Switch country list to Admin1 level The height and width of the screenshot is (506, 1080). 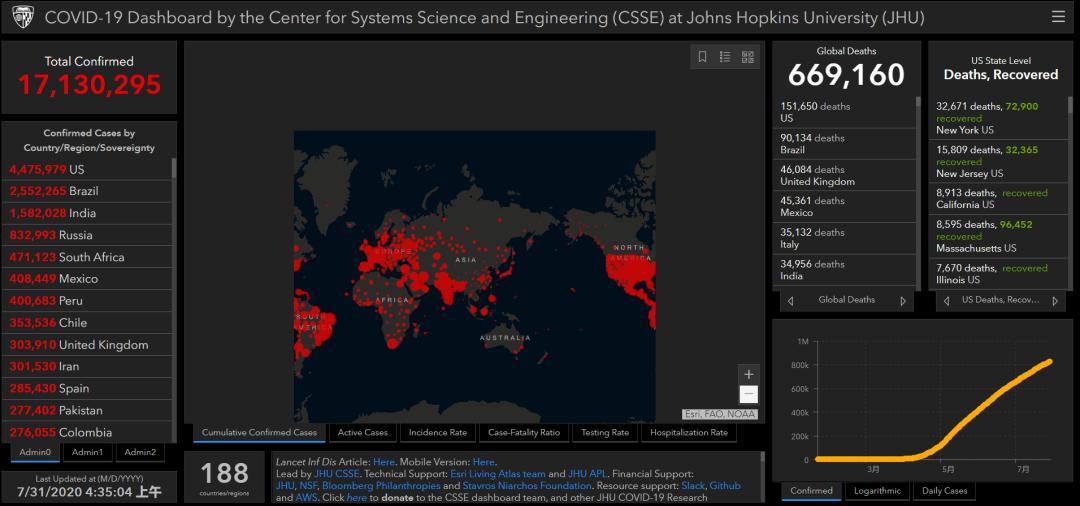tap(87, 452)
